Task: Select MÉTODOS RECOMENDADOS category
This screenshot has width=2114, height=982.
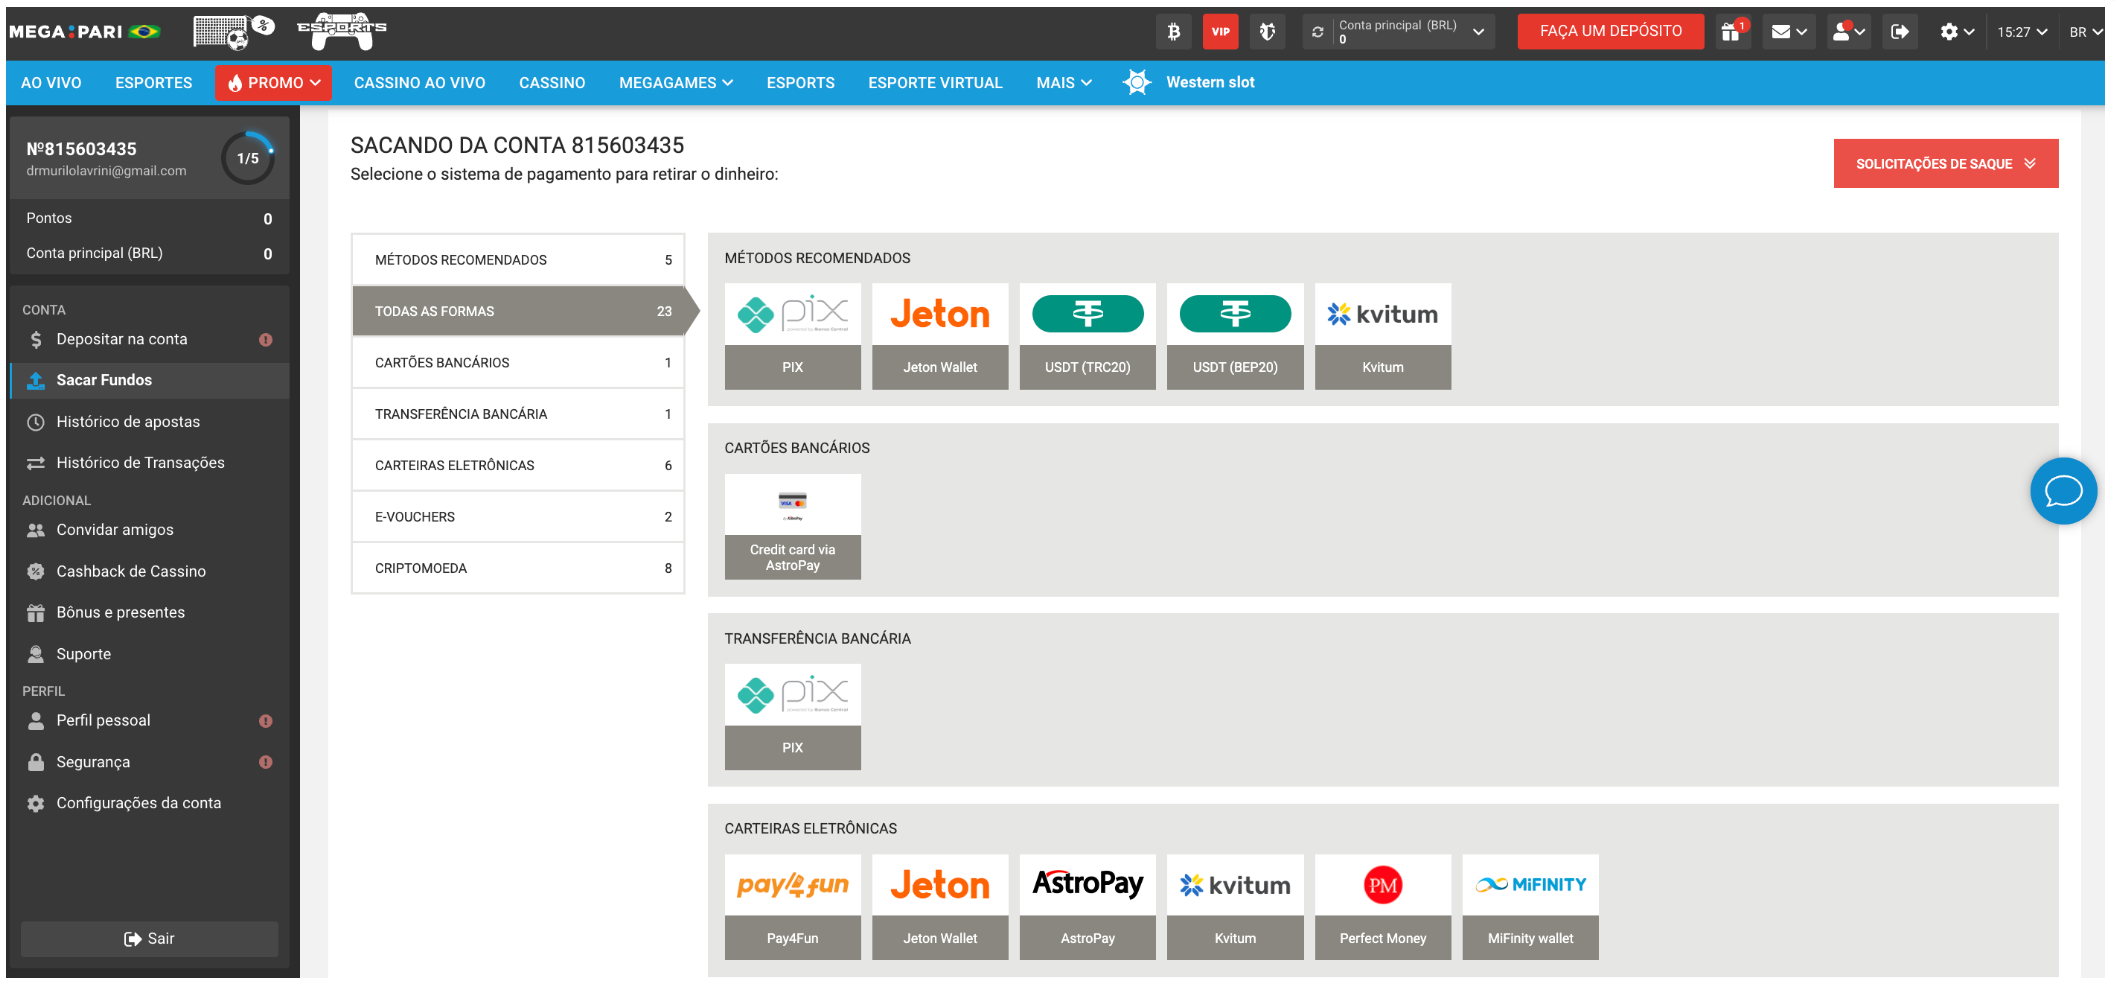Action: [518, 260]
